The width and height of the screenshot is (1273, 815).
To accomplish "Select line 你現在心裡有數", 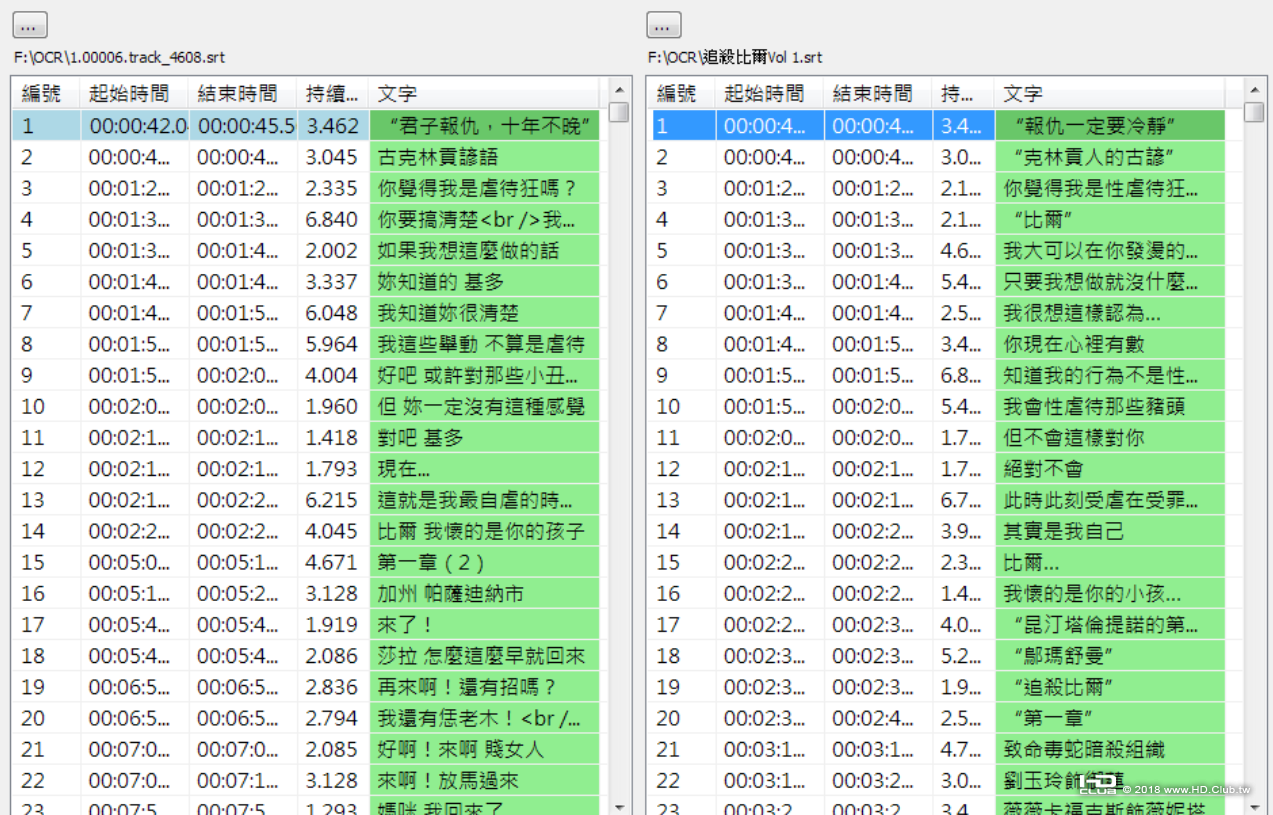I will click(x=1110, y=344).
